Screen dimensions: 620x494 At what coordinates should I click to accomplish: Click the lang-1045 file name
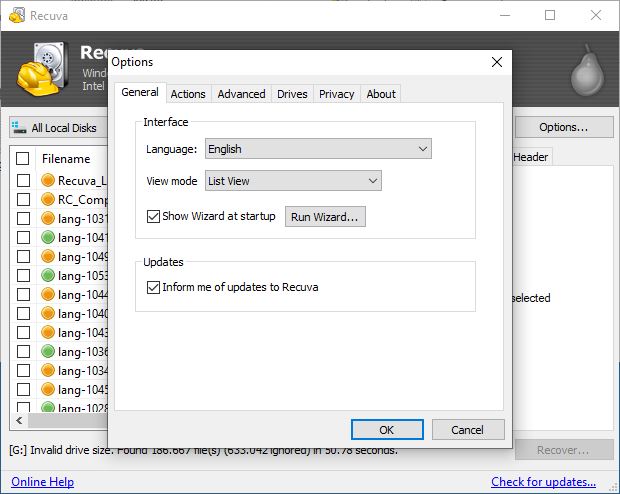coord(83,390)
